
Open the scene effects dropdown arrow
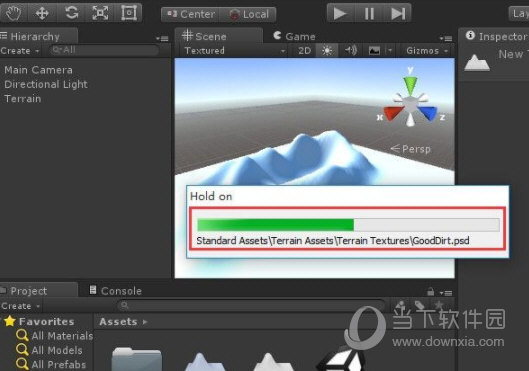(390, 51)
